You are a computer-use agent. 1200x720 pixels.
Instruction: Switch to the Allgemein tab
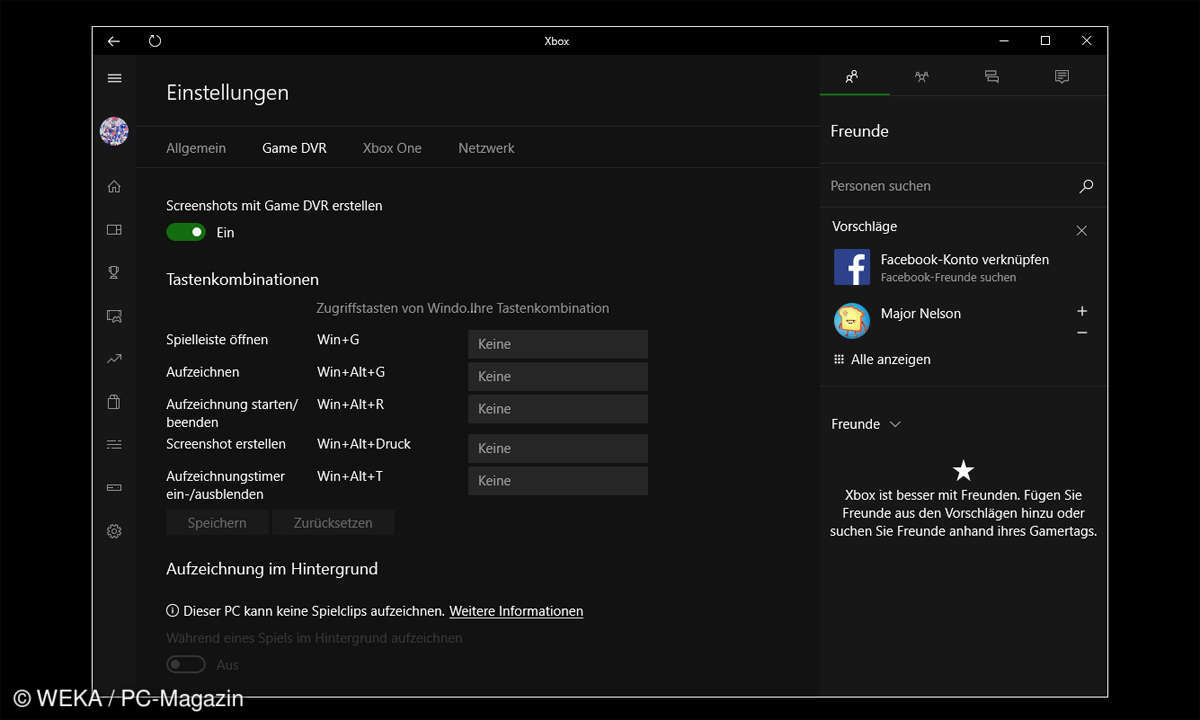(x=196, y=148)
